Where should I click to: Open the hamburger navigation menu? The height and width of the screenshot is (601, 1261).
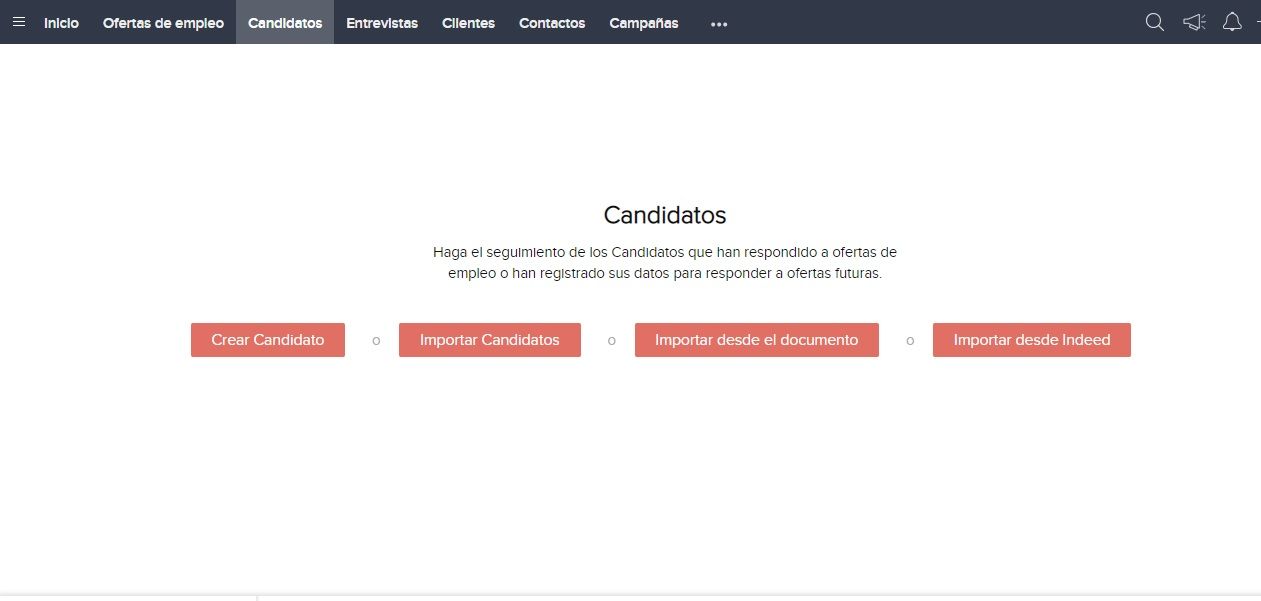[x=18, y=22]
